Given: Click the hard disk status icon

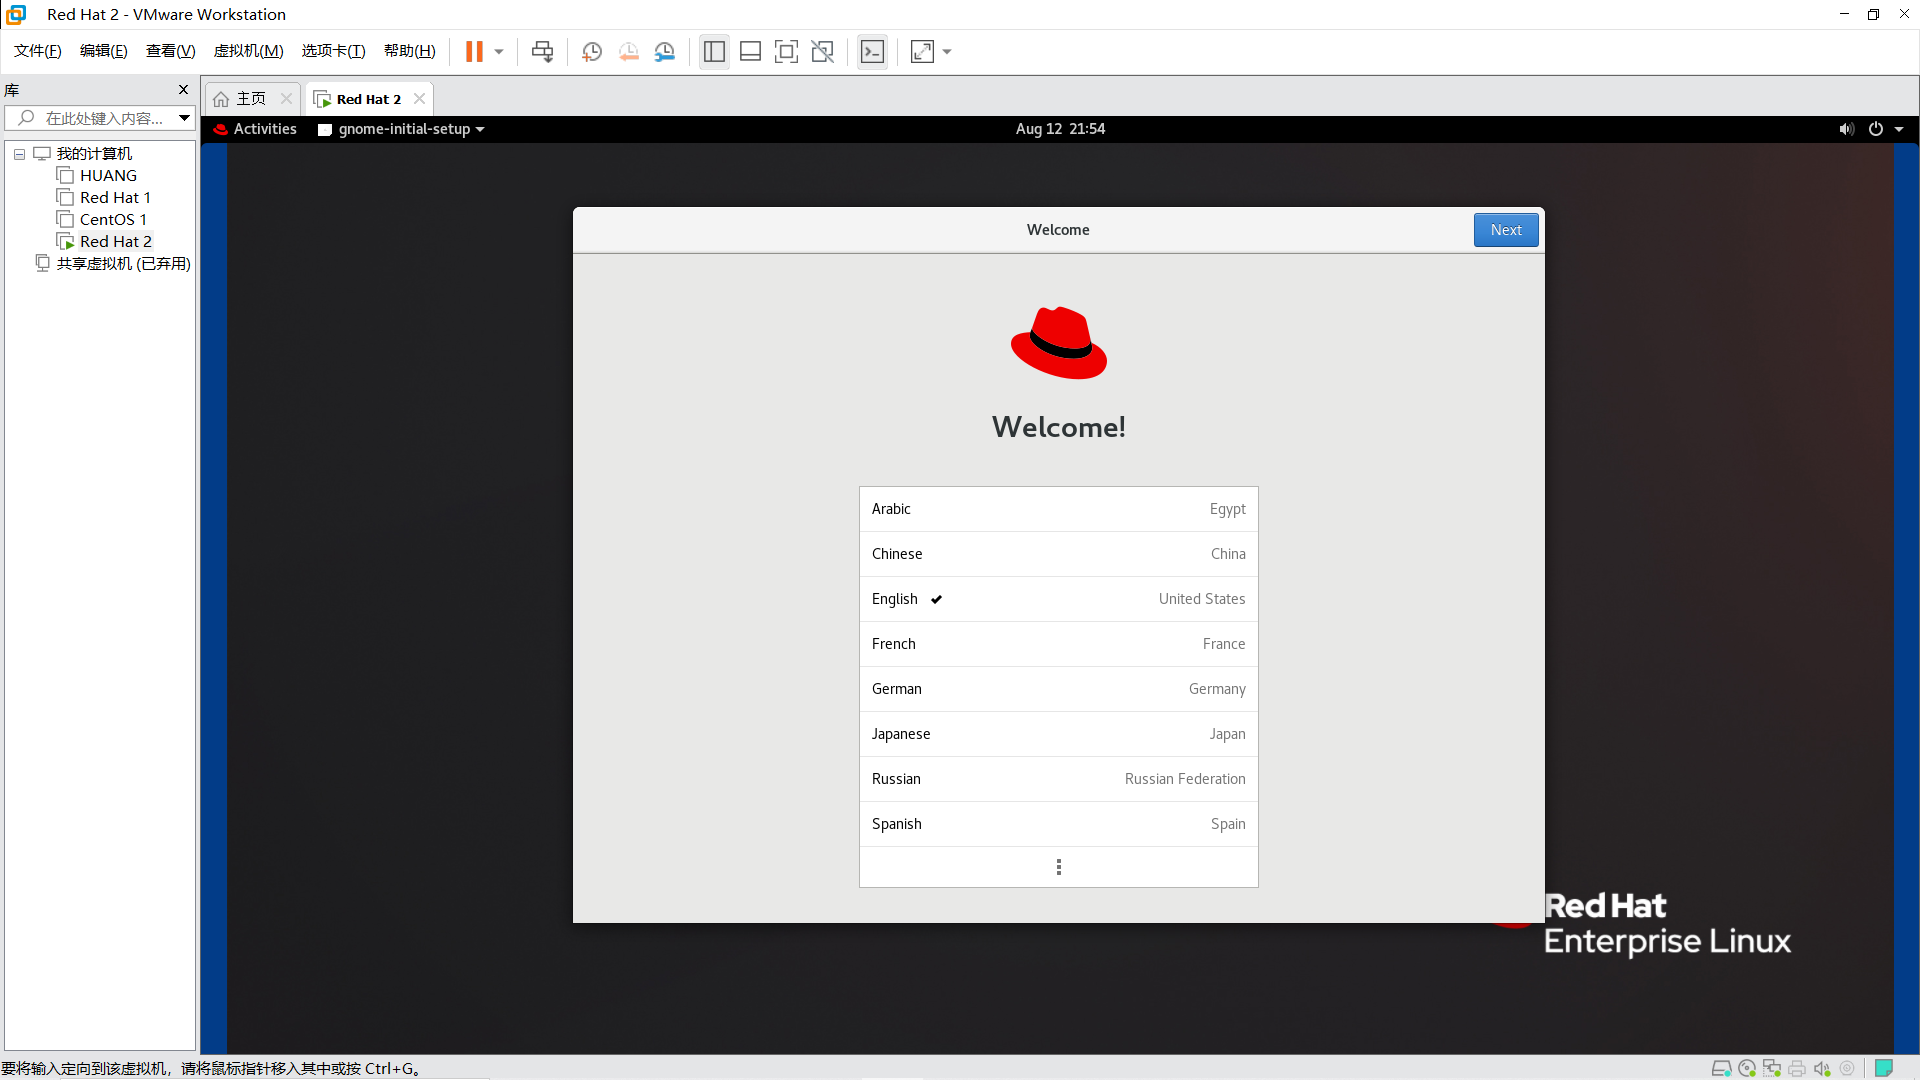Looking at the screenshot, I should click(1721, 1068).
